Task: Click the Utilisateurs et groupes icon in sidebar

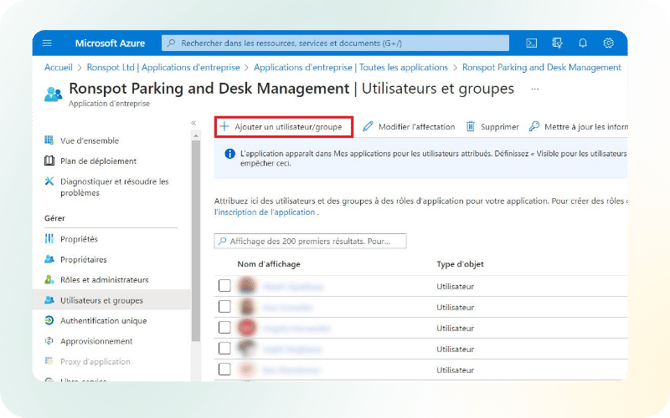Action: [x=49, y=300]
